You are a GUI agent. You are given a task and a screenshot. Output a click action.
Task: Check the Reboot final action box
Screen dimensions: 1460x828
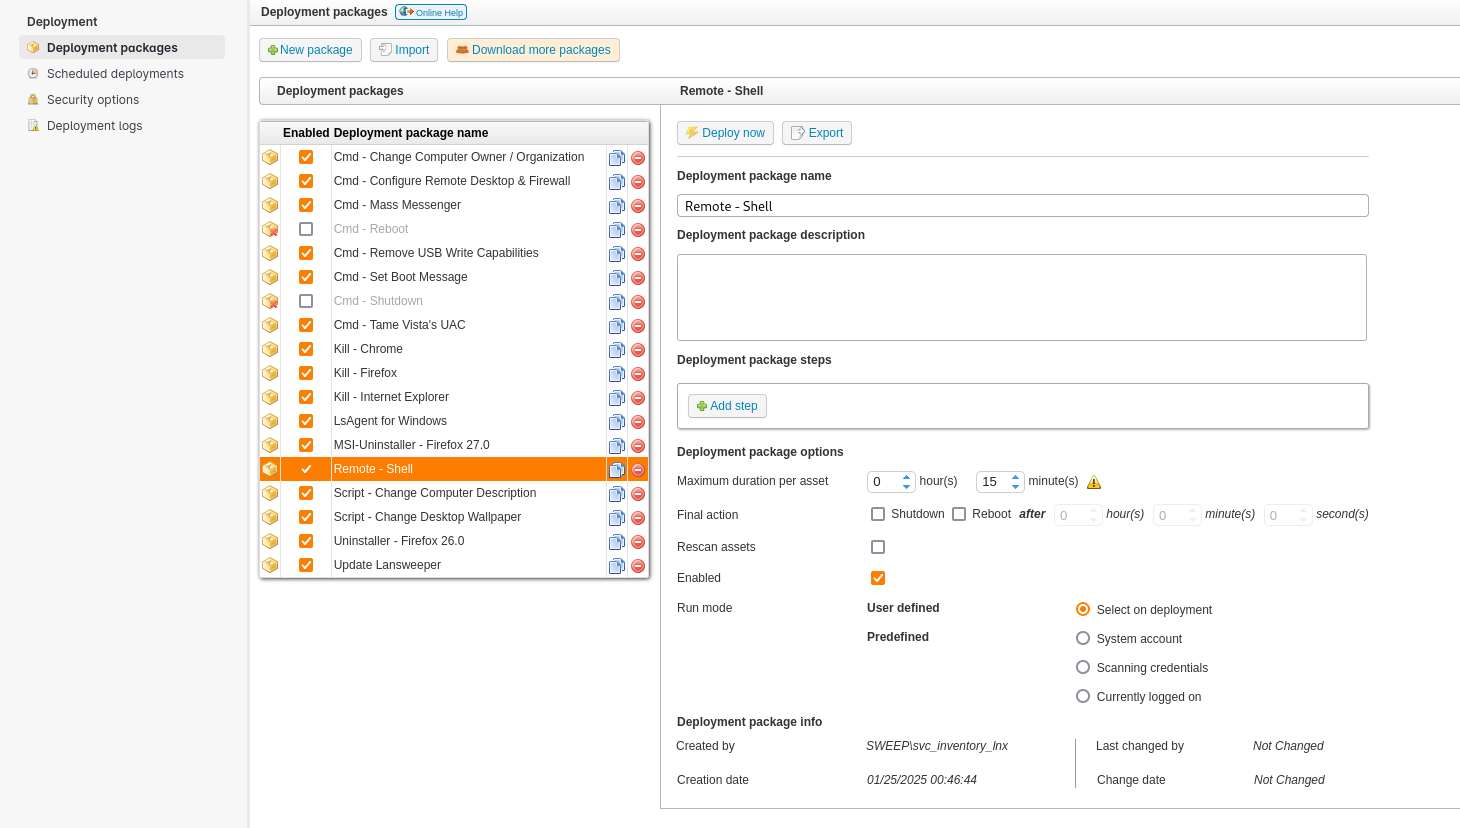coord(959,514)
